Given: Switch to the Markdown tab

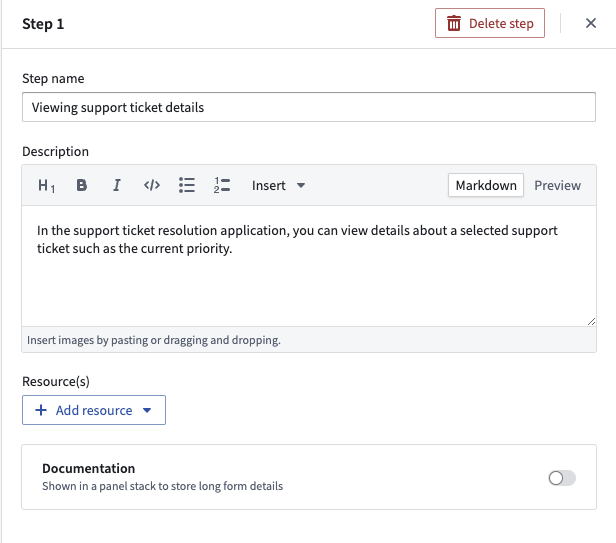Looking at the screenshot, I should click(486, 185).
